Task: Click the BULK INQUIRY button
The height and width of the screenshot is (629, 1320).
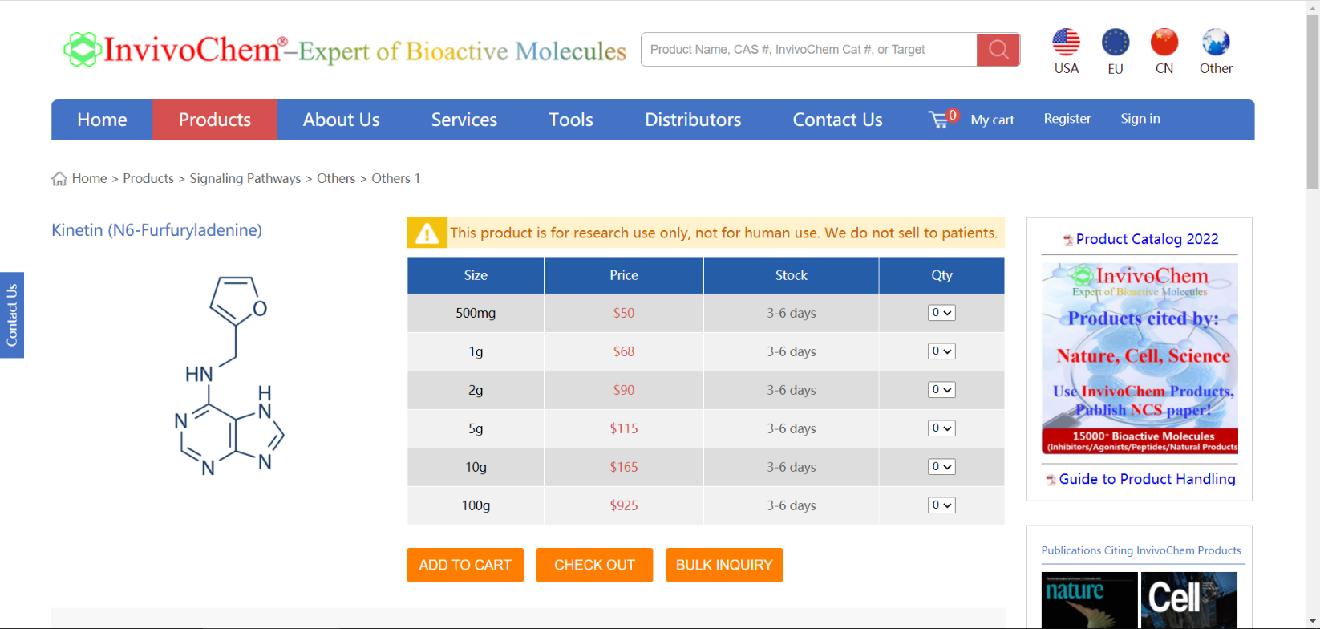Action: pos(724,565)
